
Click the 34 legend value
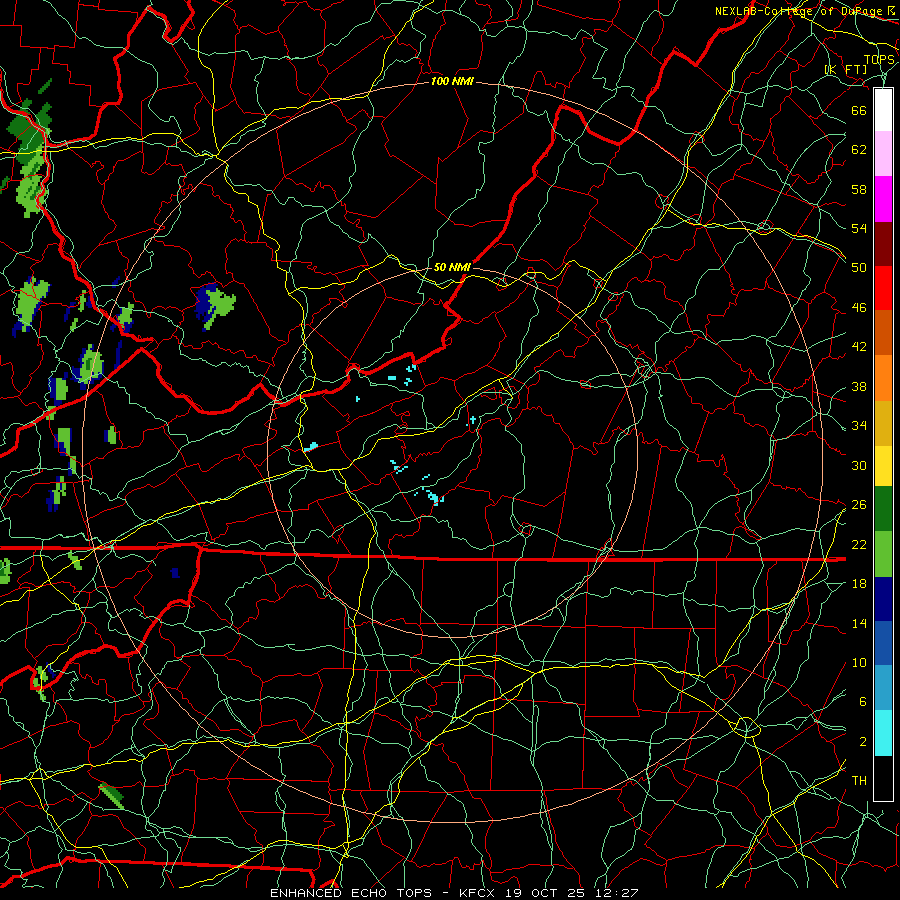(859, 425)
